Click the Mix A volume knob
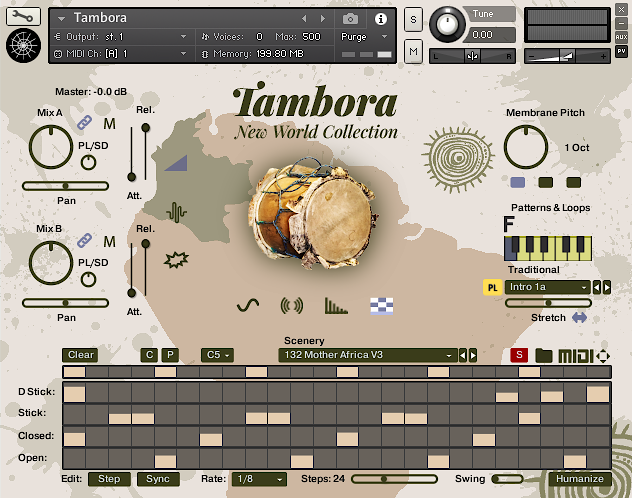 coord(51,147)
